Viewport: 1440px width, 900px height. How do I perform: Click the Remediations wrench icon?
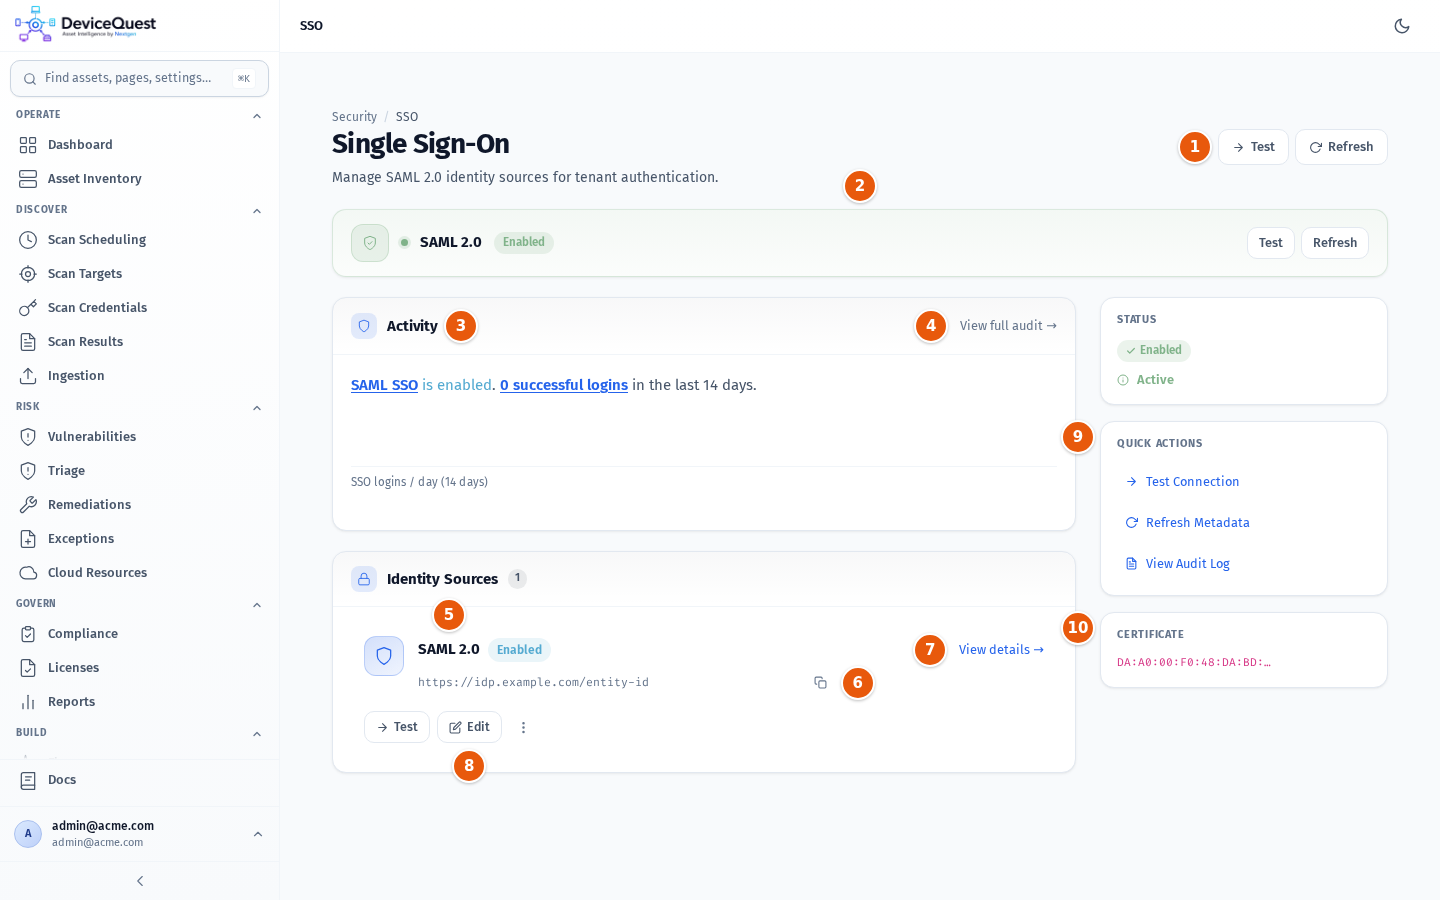(28, 505)
